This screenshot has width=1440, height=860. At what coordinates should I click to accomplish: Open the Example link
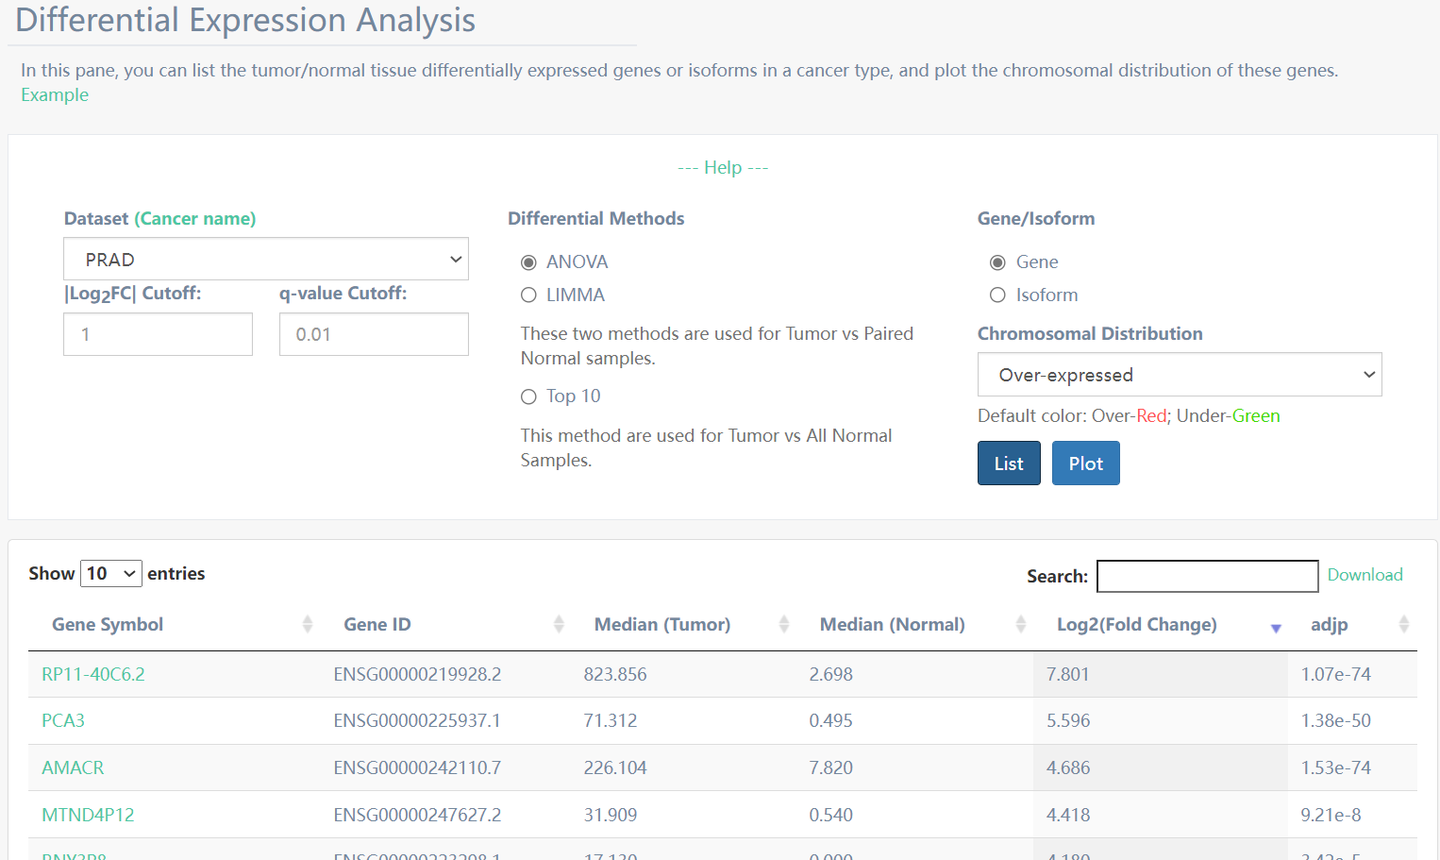[x=55, y=95]
